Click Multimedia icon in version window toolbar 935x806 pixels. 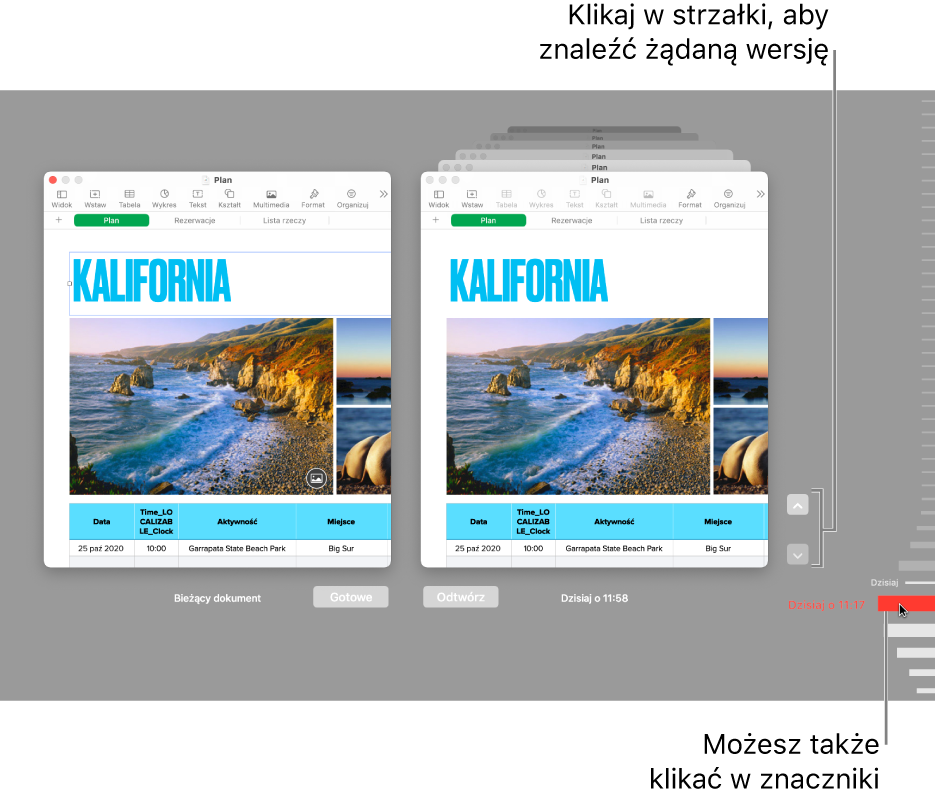coord(648,199)
